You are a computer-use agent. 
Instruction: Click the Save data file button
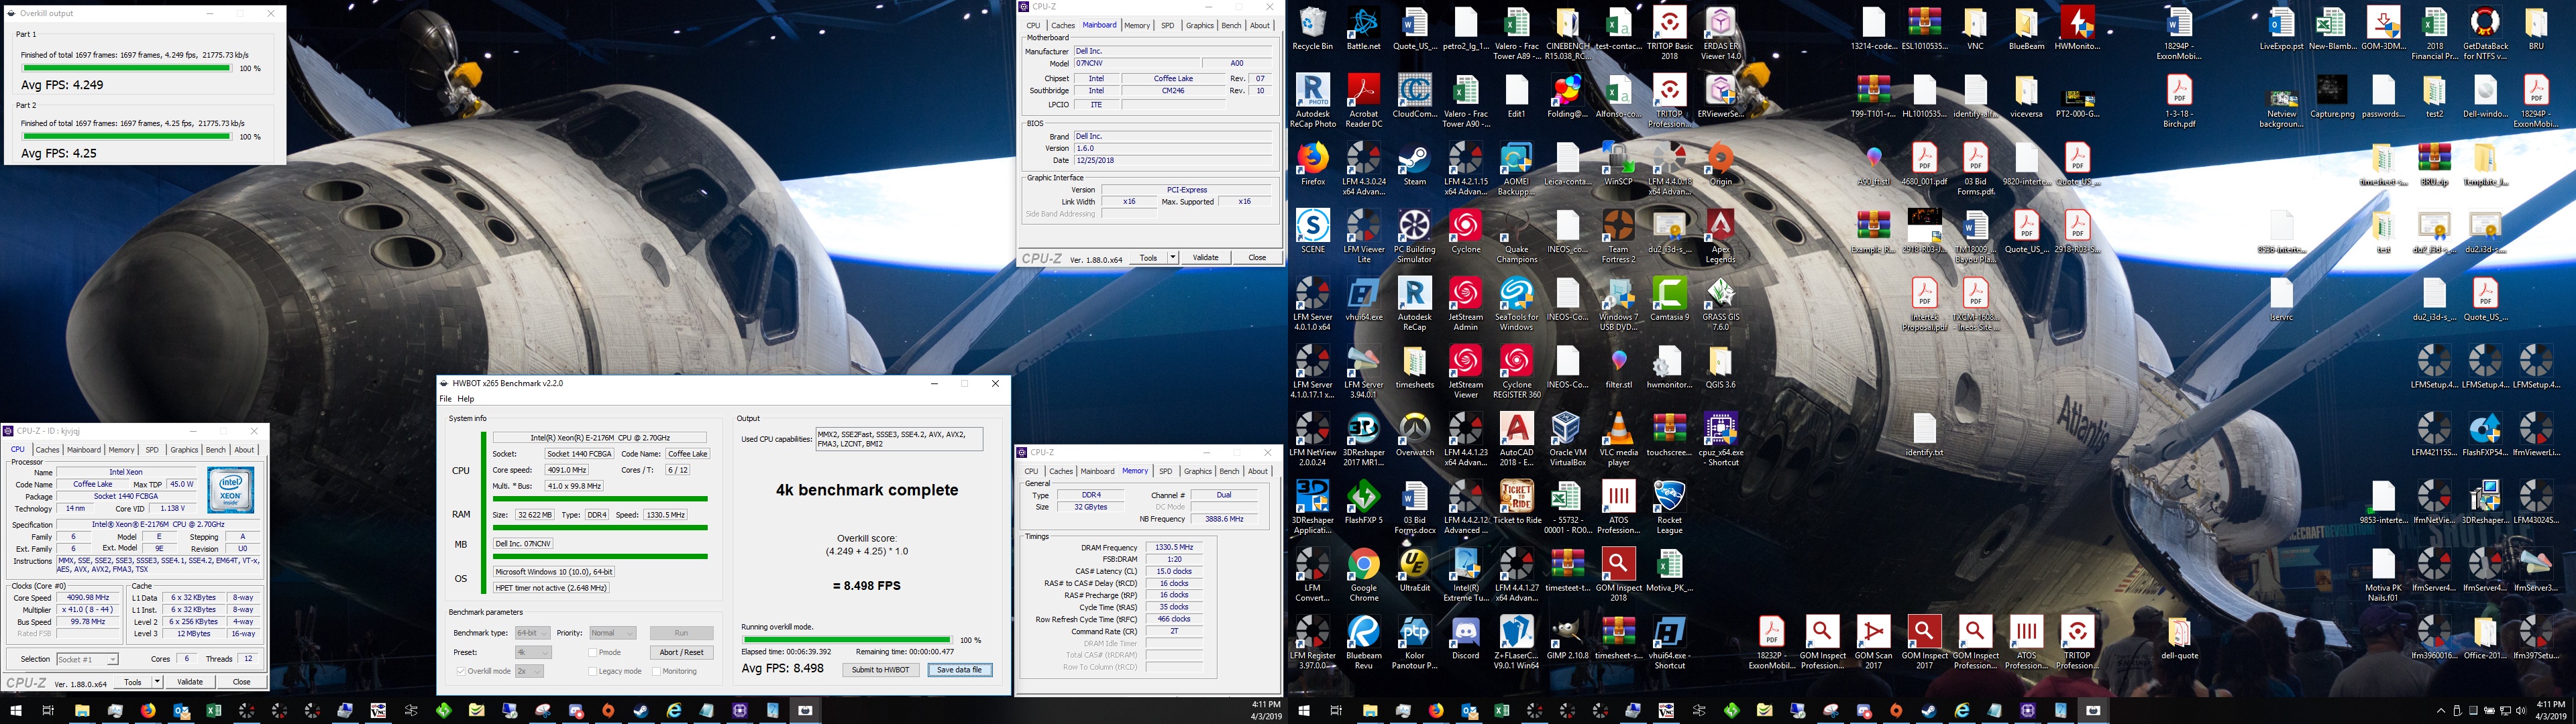point(960,670)
